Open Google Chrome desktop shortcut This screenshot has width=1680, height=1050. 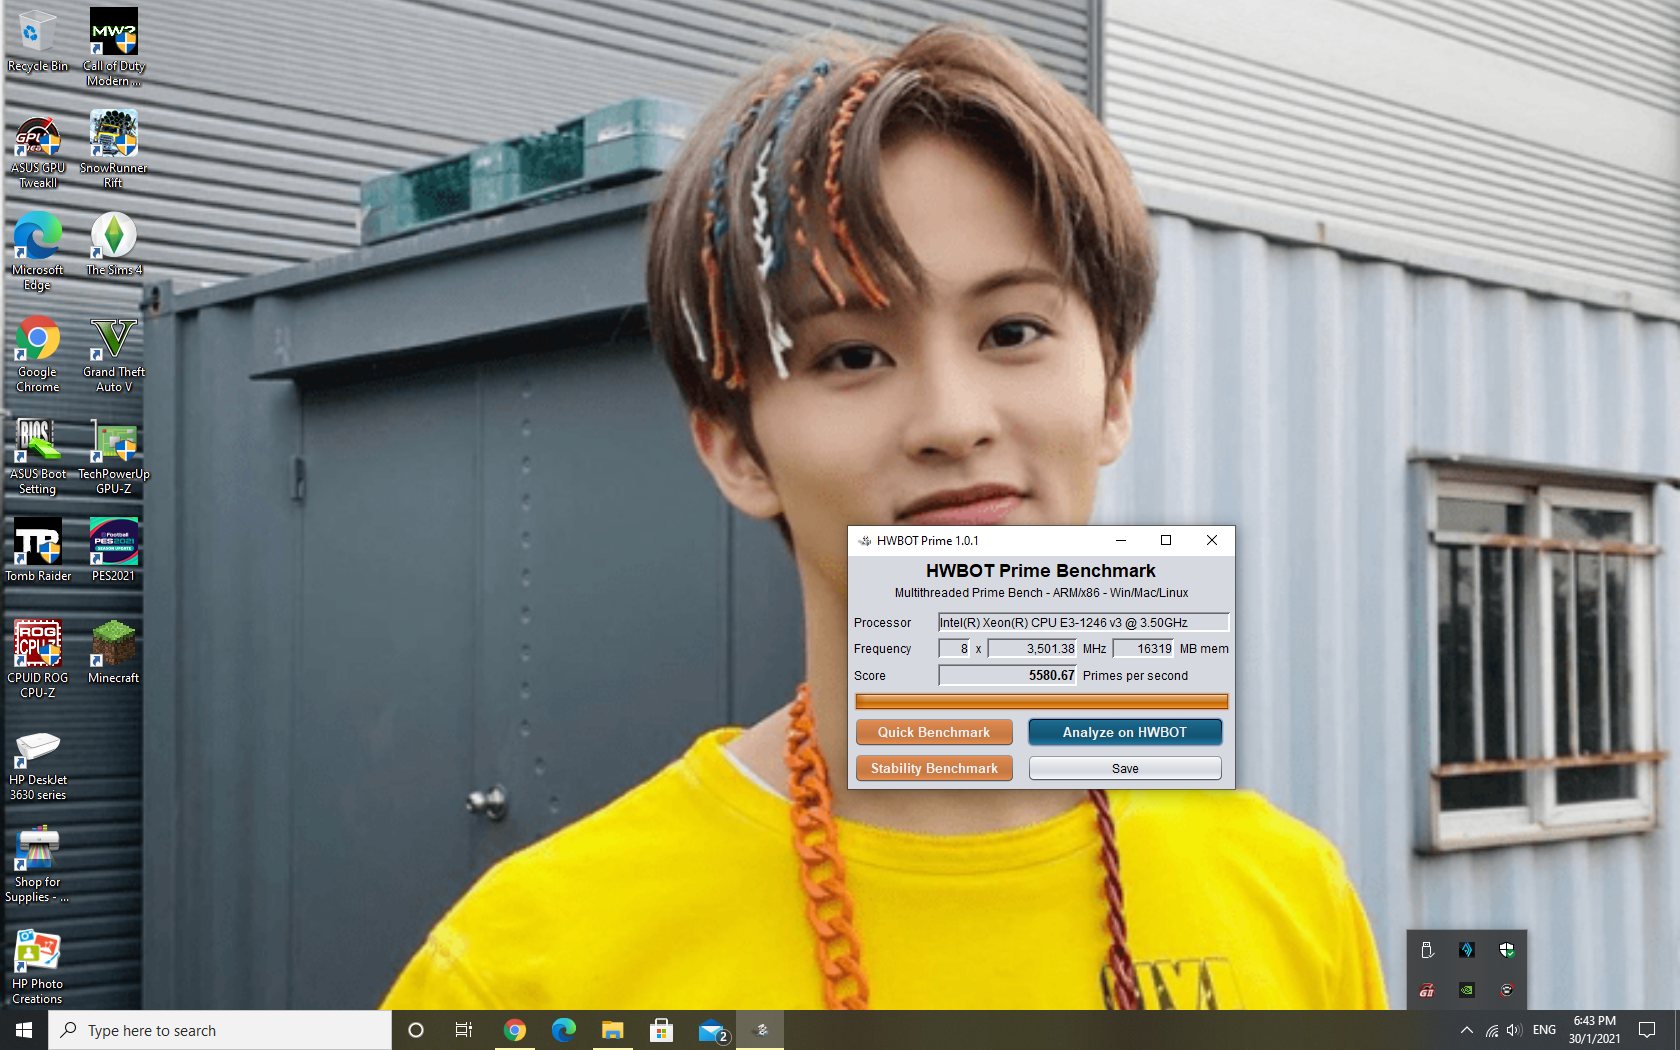coord(38,354)
